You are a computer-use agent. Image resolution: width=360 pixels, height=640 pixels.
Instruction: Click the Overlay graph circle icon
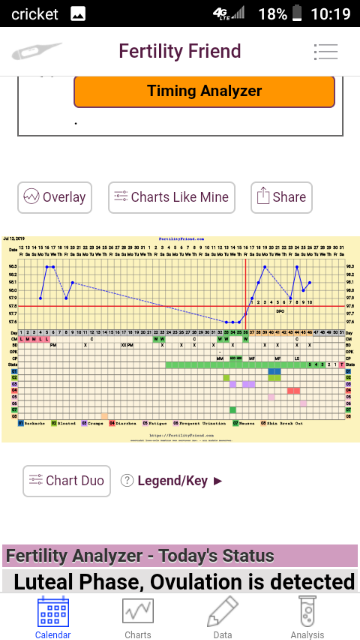(x=31, y=197)
